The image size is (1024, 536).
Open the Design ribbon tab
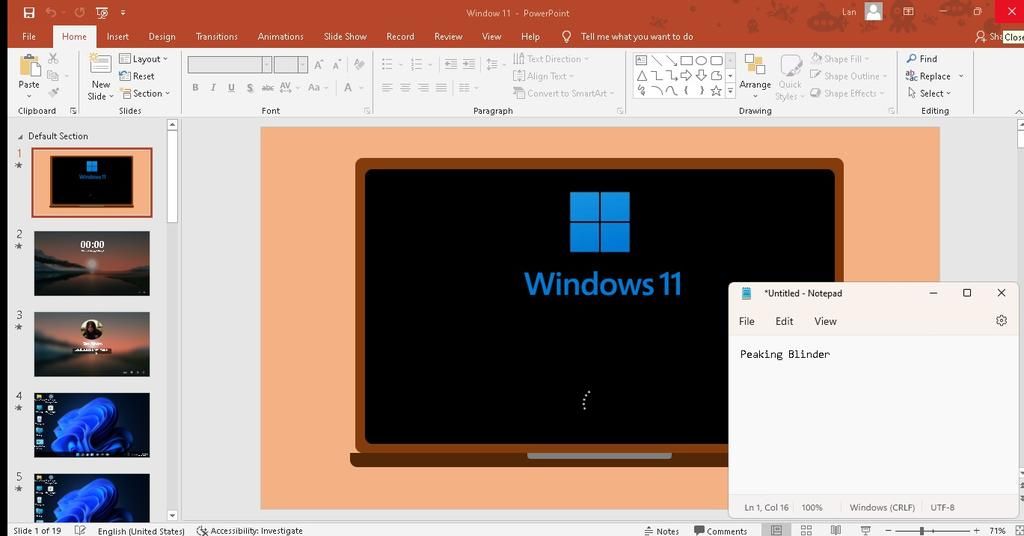point(162,37)
